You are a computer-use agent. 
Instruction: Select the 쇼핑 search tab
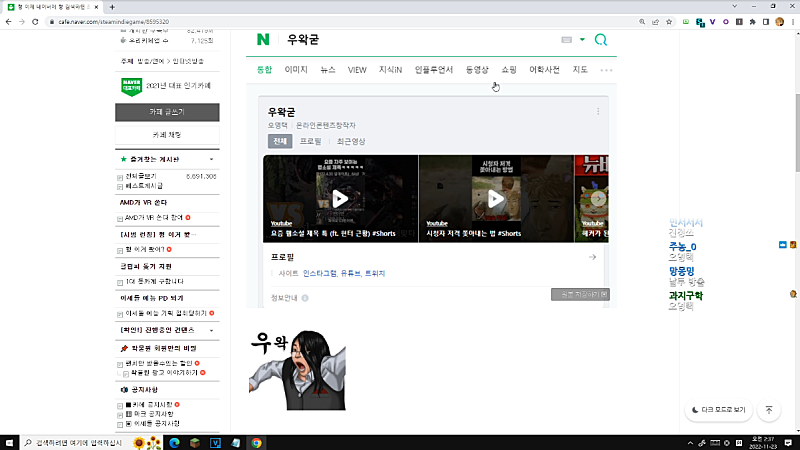tap(509, 70)
